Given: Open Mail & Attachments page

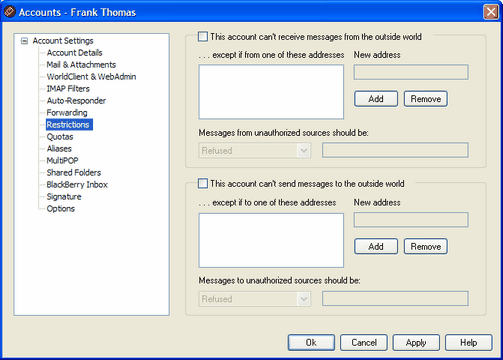Looking at the screenshot, I should tap(81, 65).
